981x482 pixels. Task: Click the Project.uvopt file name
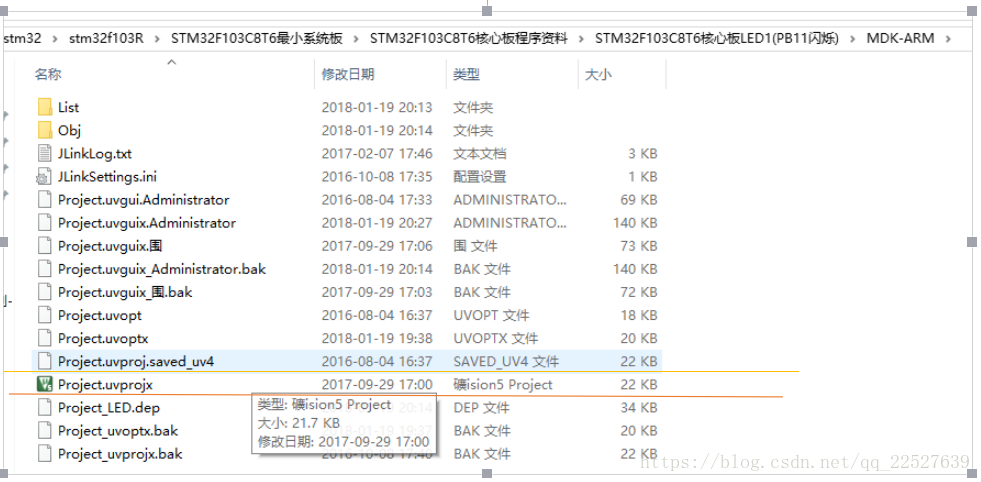click(100, 315)
